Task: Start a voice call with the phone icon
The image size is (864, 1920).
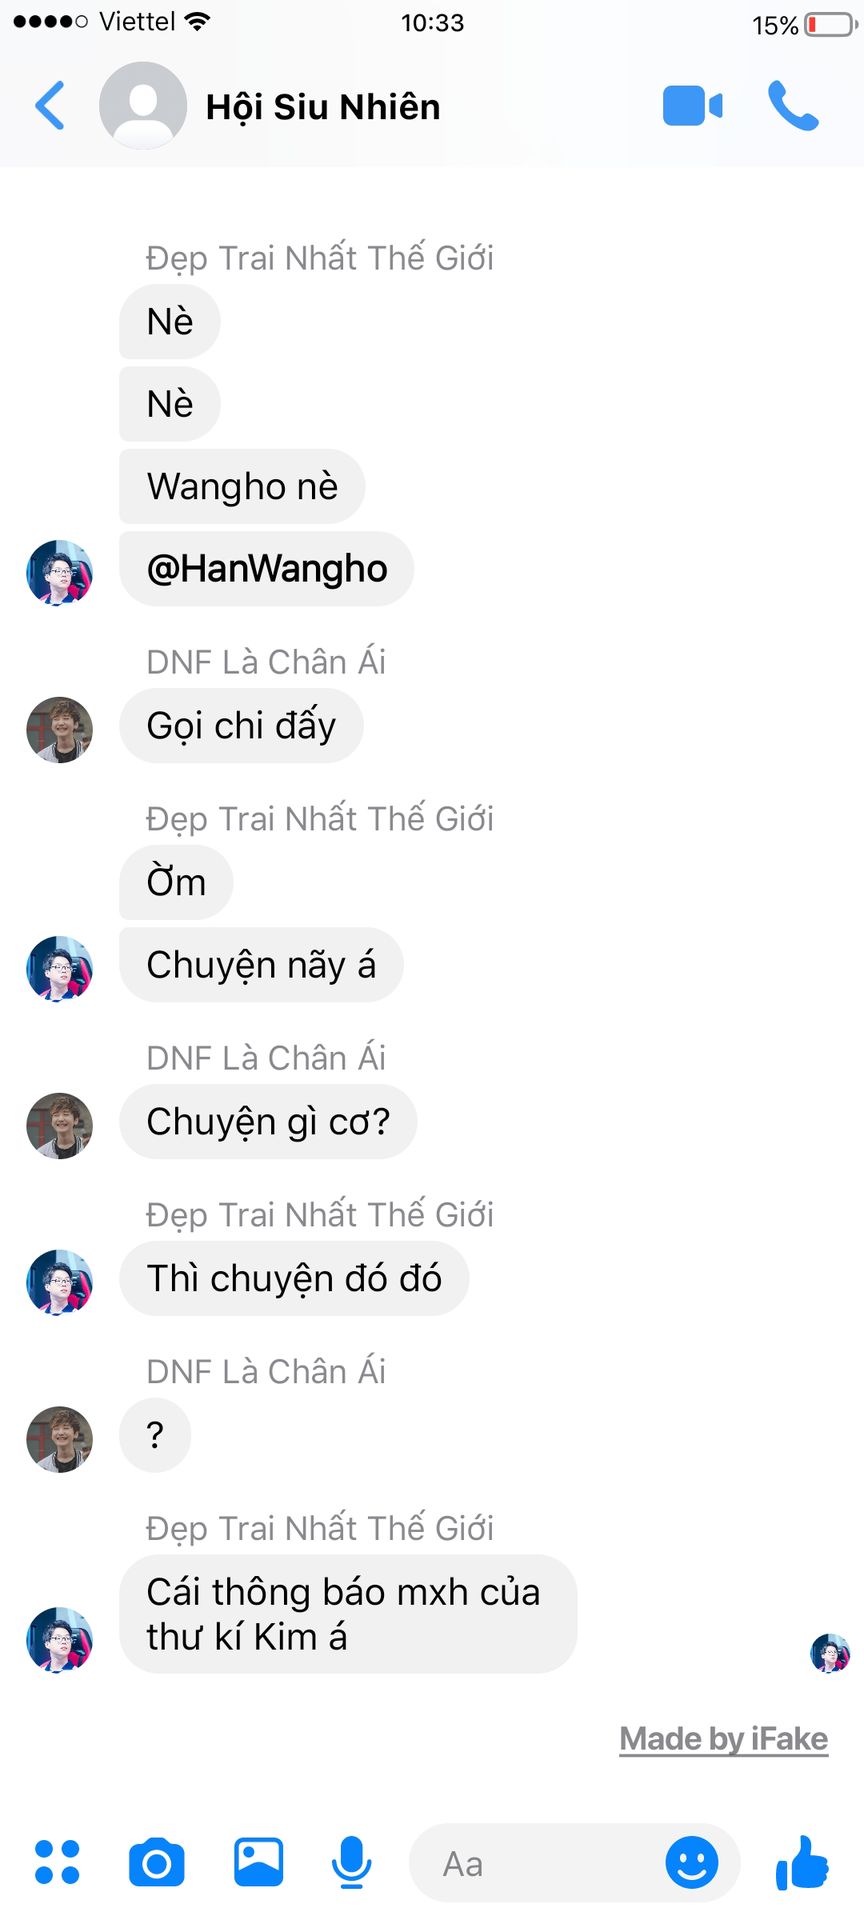Action: click(793, 106)
